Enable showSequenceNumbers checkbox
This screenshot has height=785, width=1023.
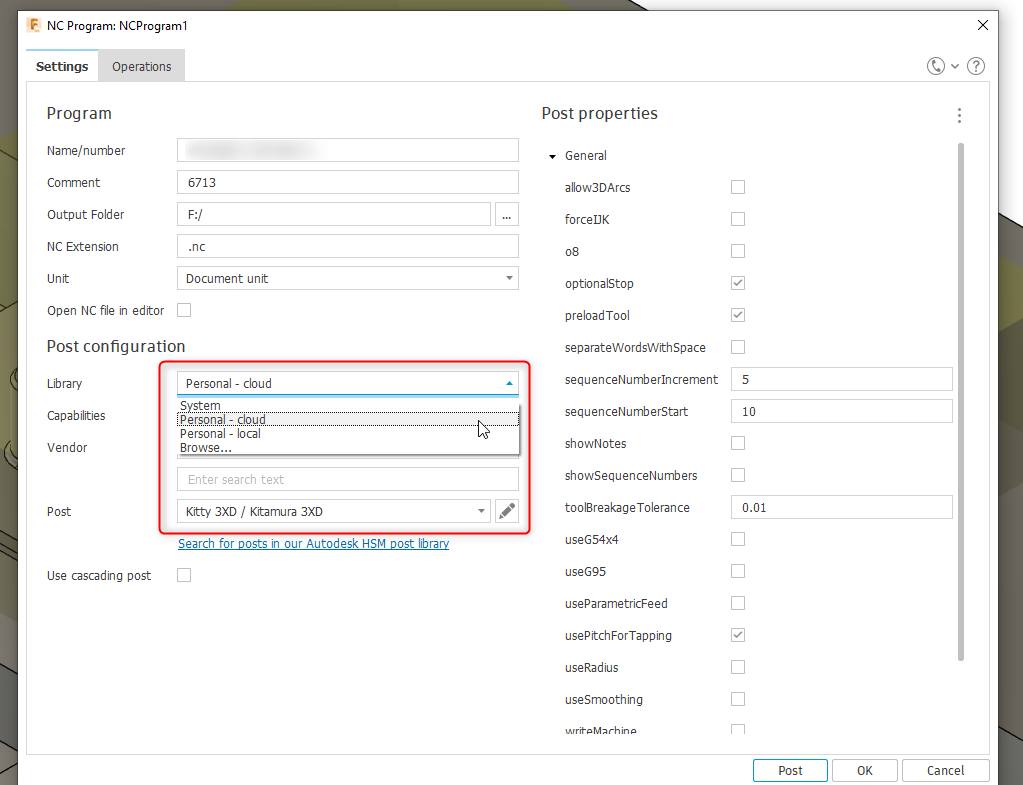pos(738,475)
